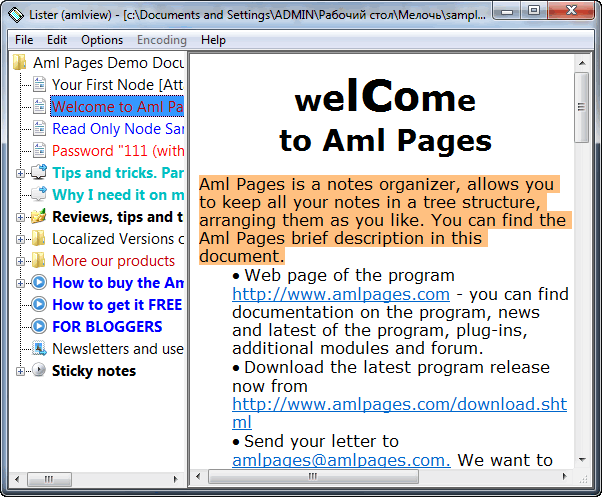Maximize the Lister window
Screen dimensions: 602x497
coord(534,10)
